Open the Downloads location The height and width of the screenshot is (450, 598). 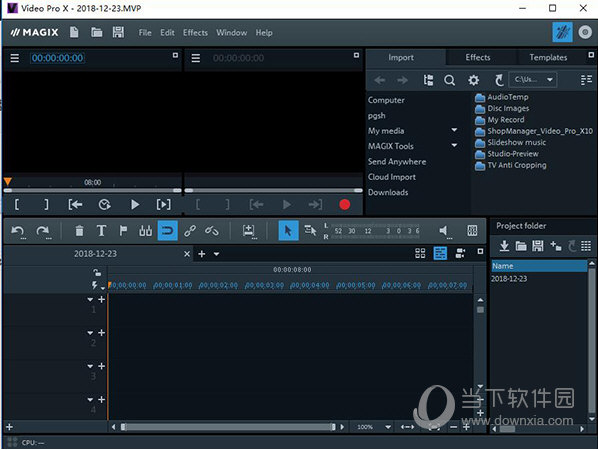pyautogui.click(x=388, y=192)
